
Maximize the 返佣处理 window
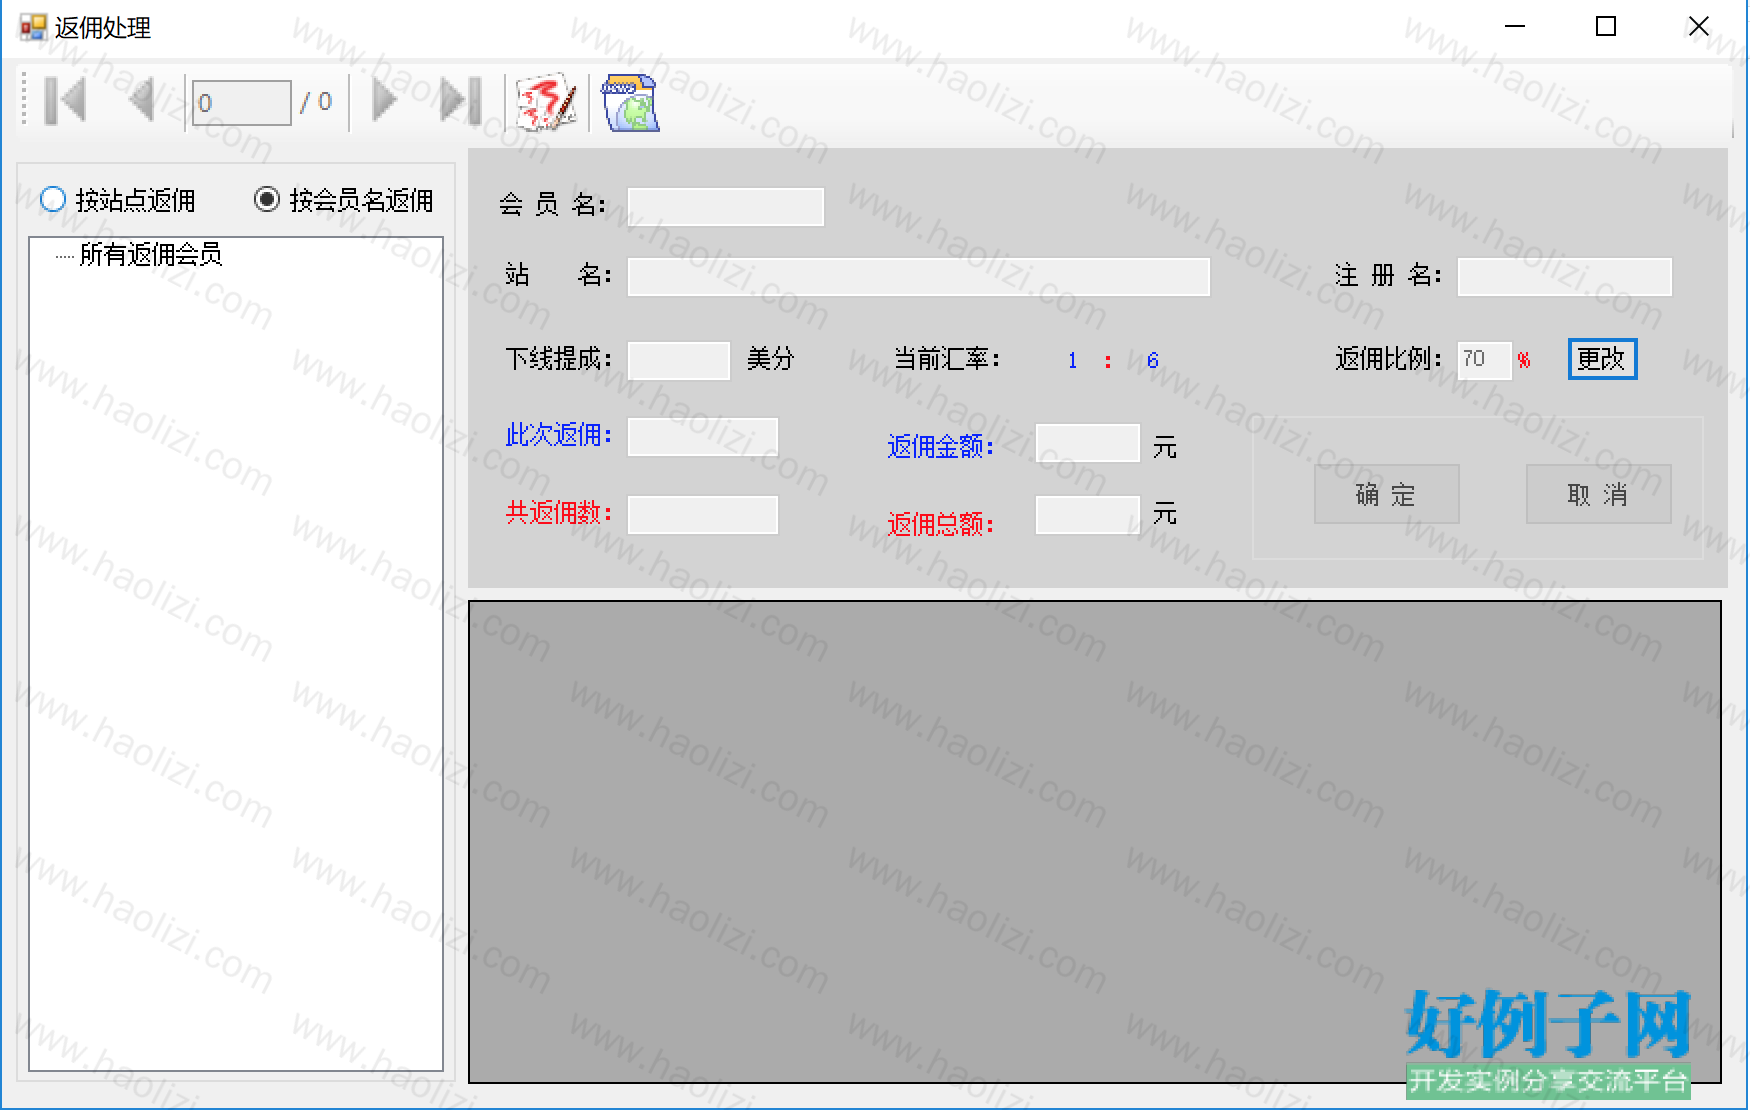(1606, 27)
